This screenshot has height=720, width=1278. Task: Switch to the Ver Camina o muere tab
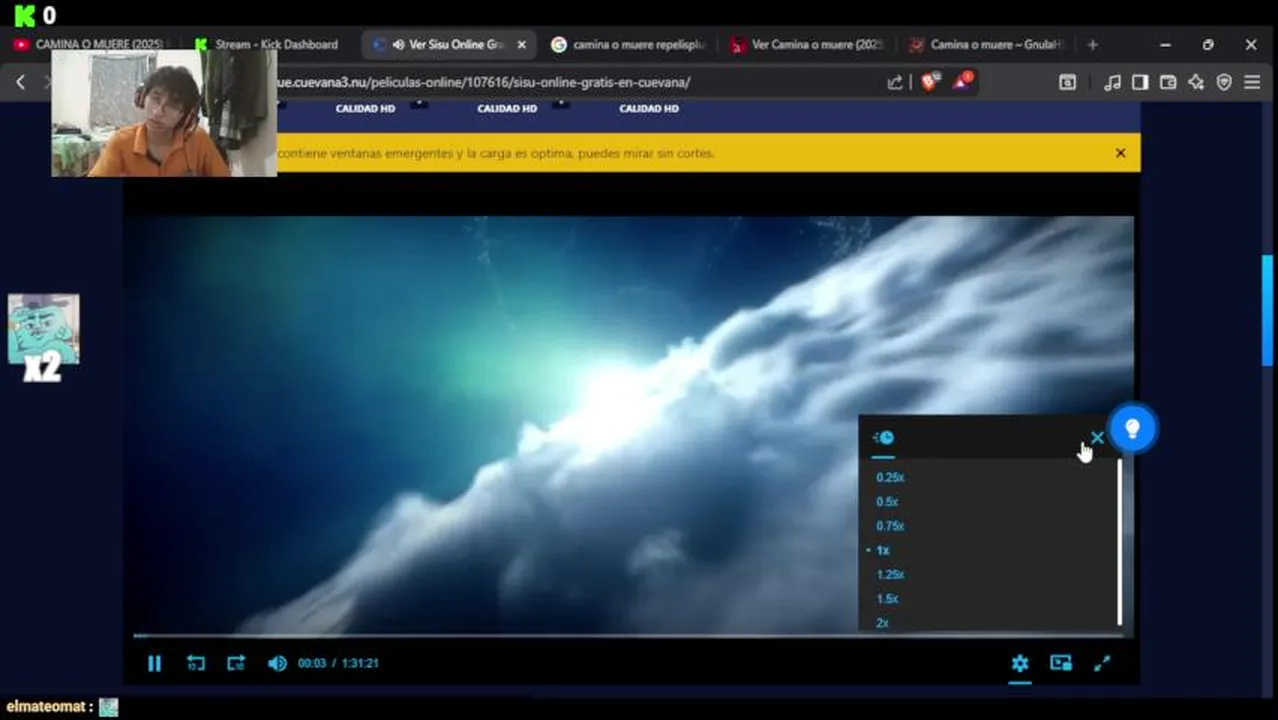coord(808,45)
